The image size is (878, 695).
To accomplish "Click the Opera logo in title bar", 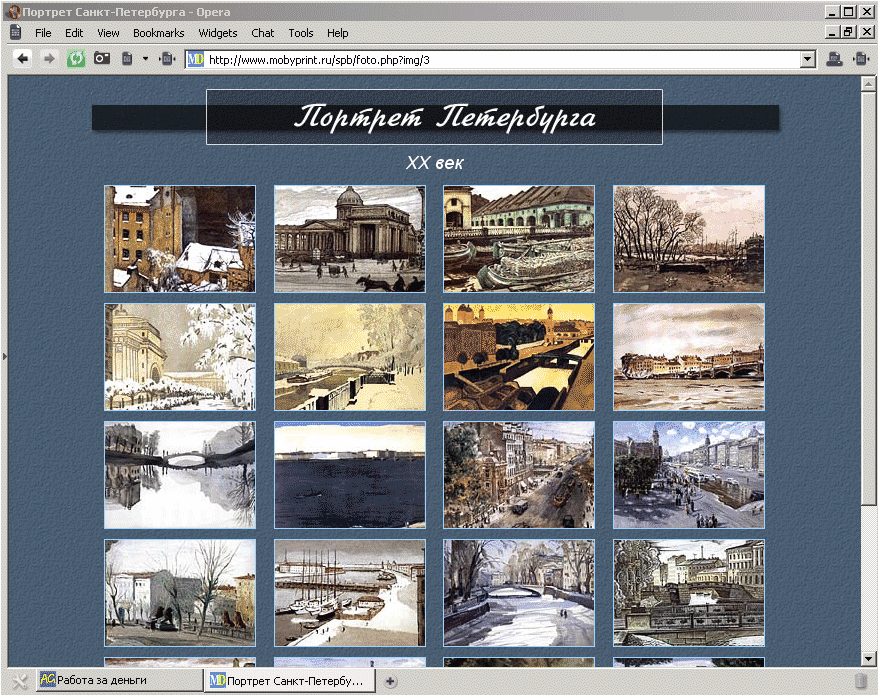I will coord(13,11).
